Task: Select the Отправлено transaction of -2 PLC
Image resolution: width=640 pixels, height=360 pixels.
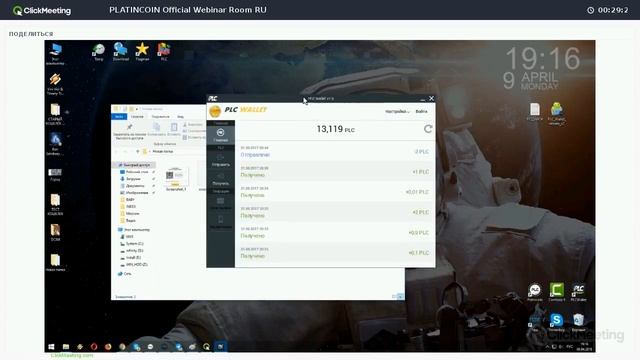Action: tap(335, 151)
